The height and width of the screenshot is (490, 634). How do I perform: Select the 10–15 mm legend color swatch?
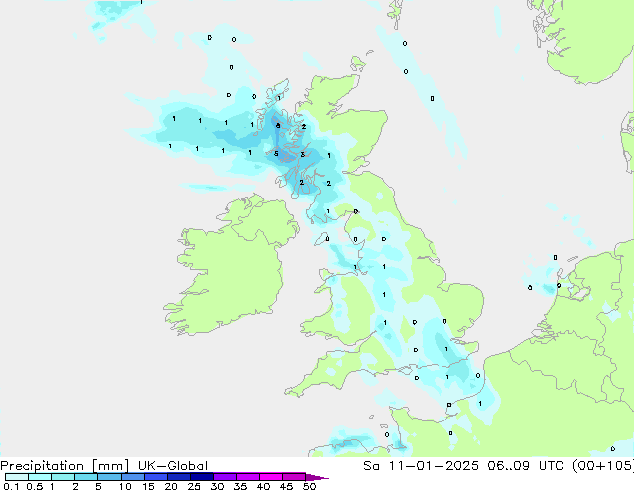[132, 477]
